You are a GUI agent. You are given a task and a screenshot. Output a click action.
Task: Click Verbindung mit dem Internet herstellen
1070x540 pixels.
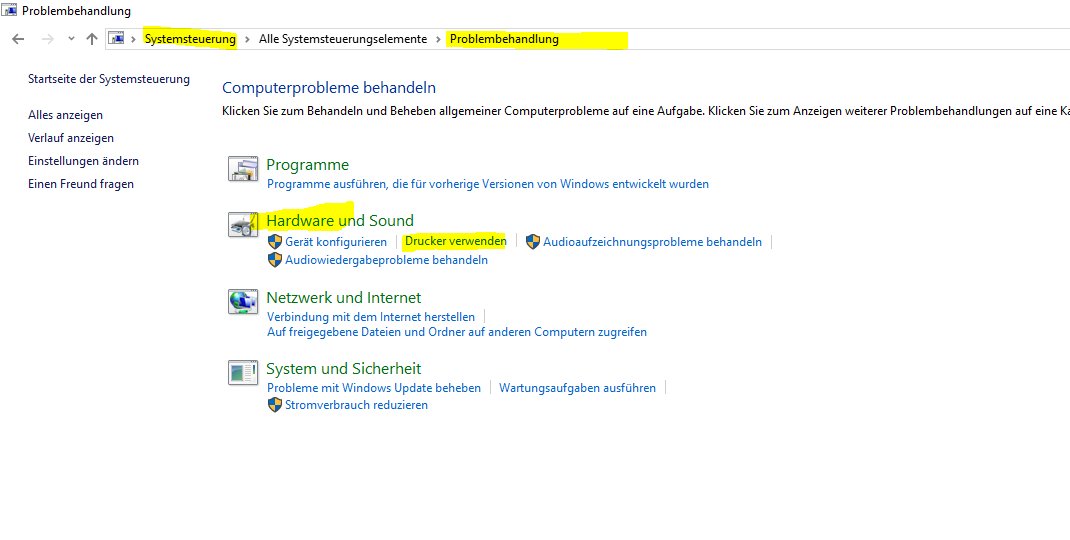(x=371, y=317)
